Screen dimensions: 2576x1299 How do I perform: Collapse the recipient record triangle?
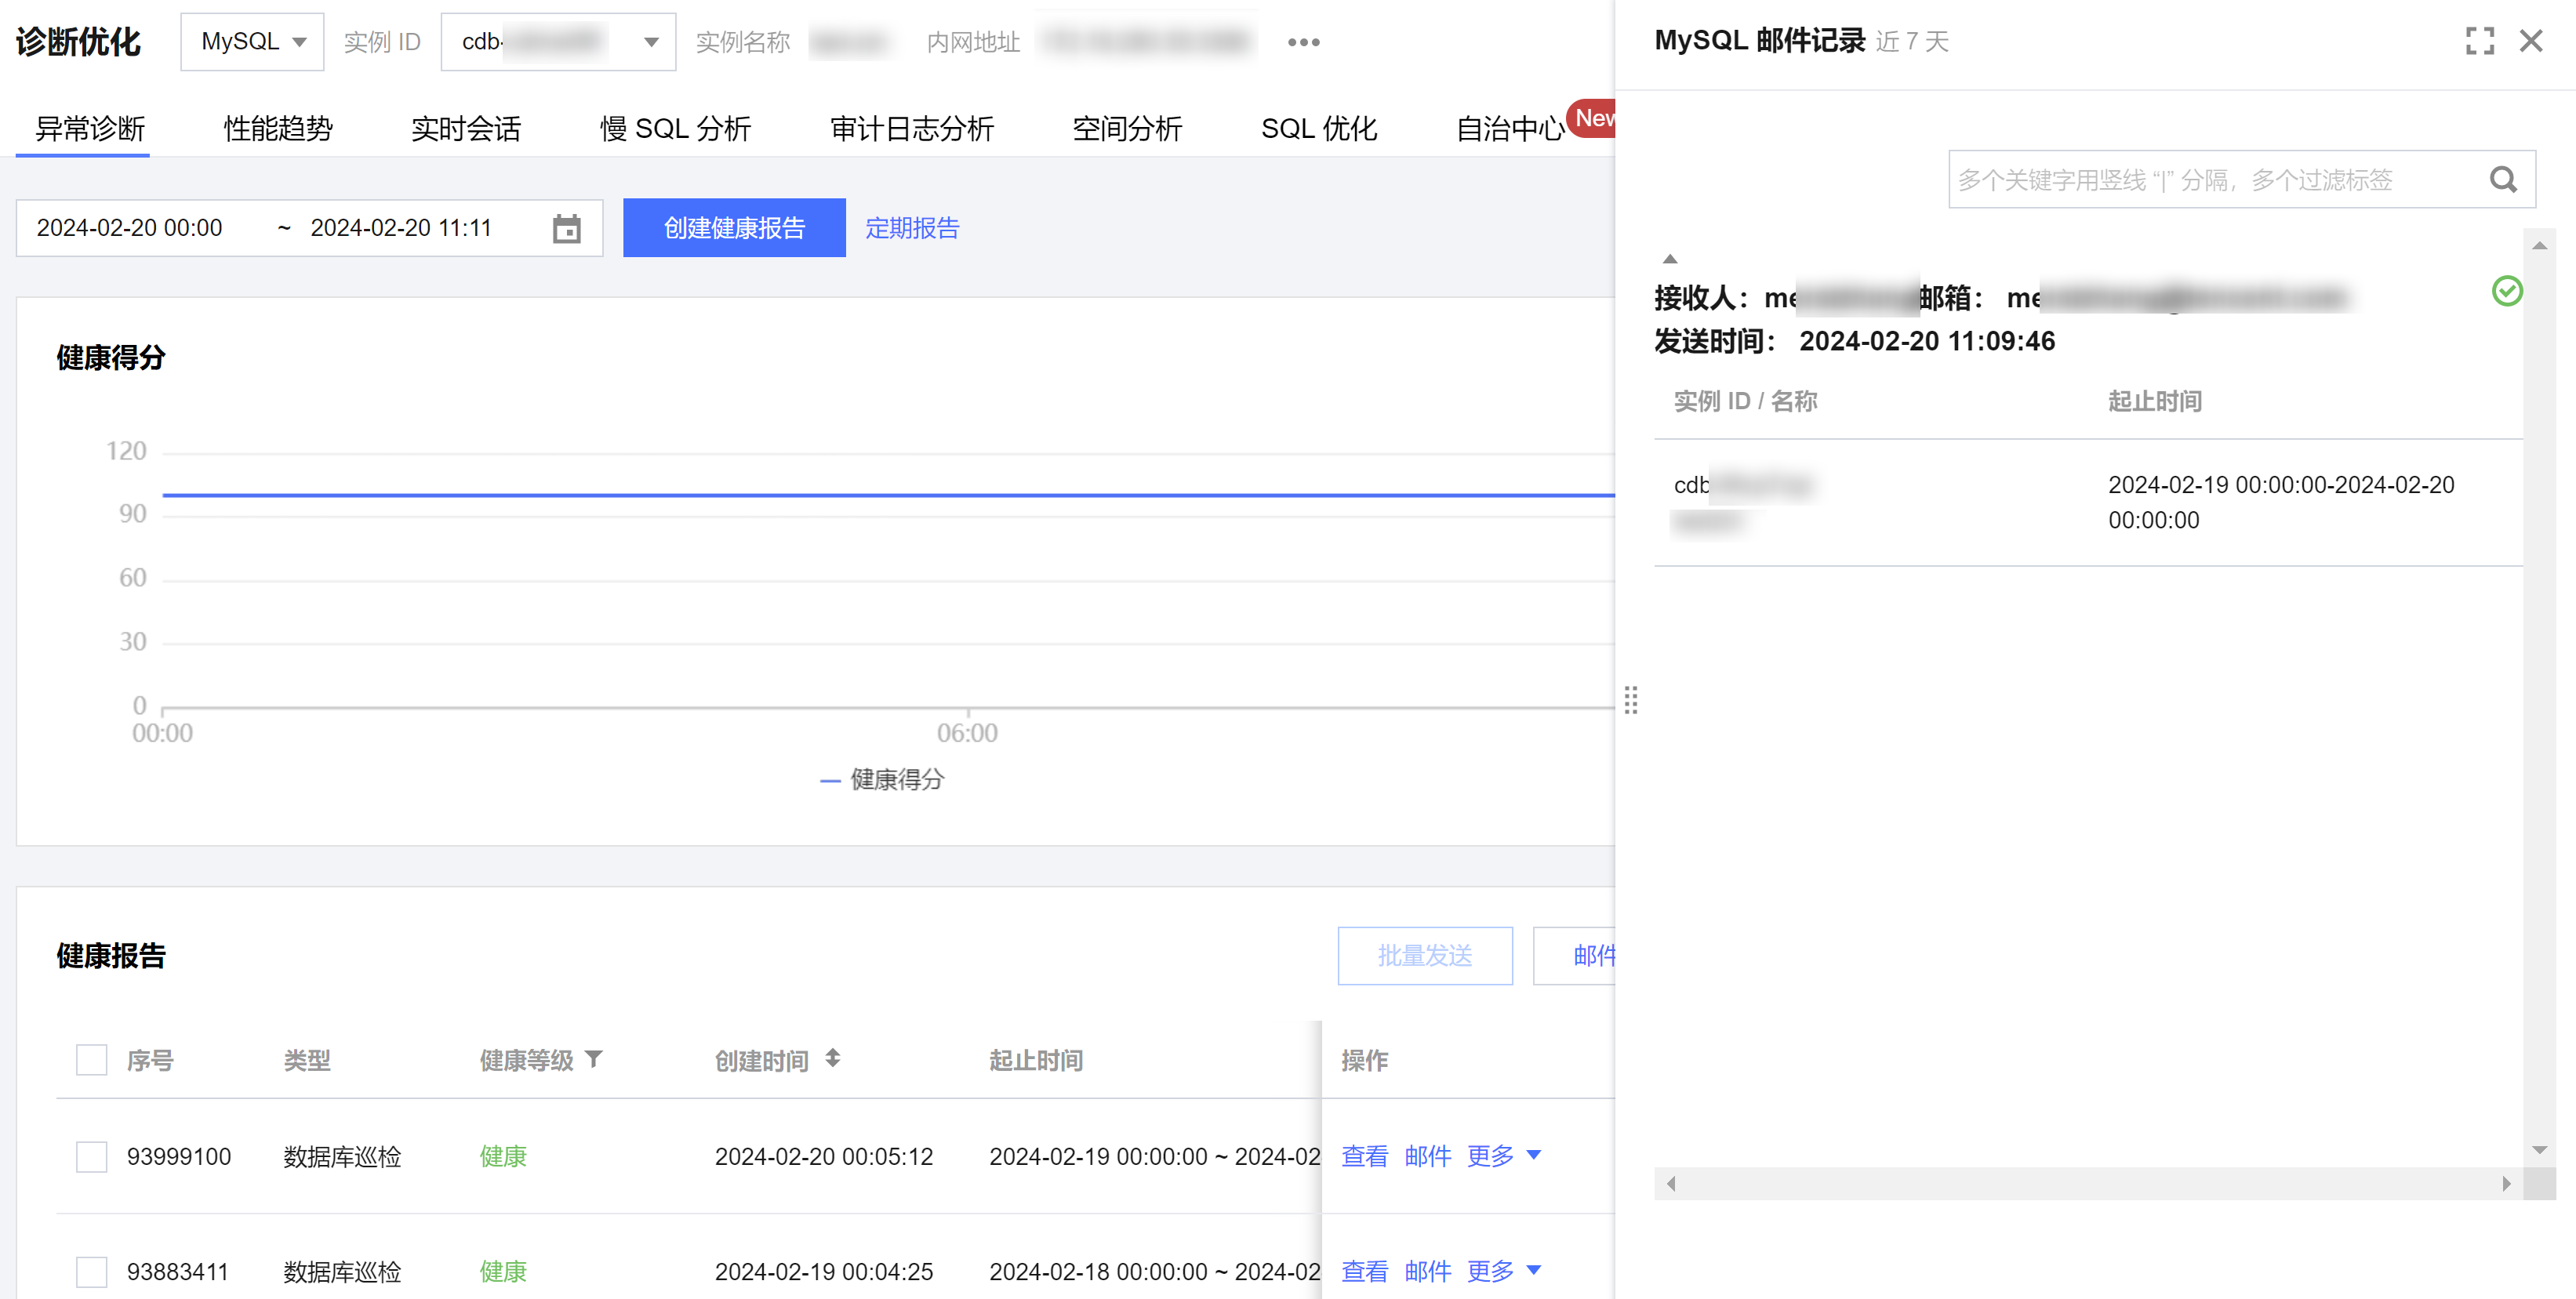pos(1669,259)
